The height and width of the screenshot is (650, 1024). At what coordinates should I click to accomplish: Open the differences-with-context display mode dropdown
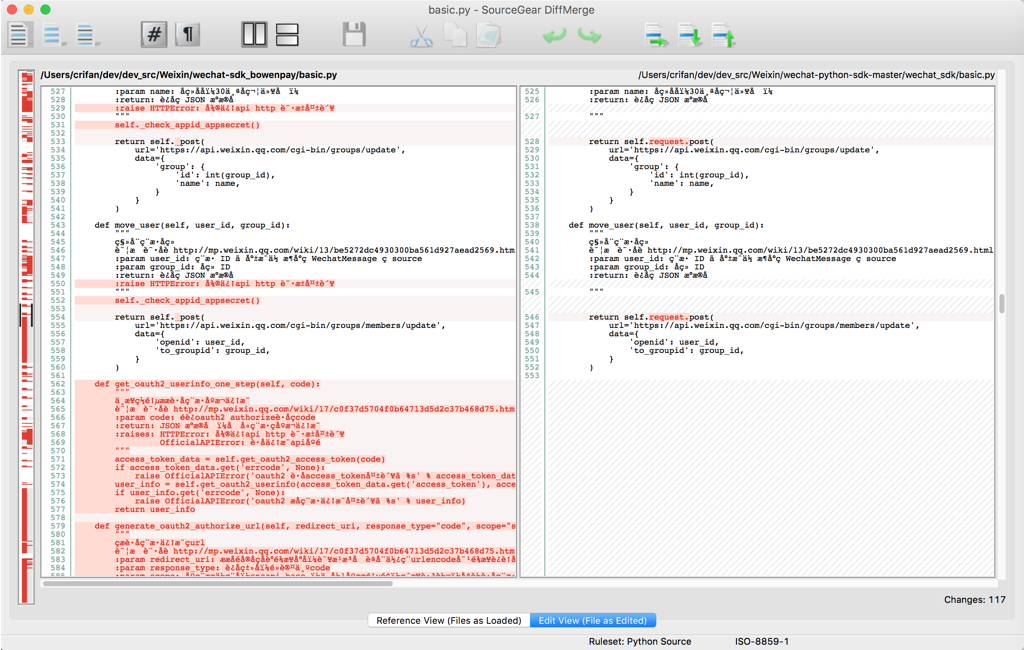pyautogui.click(x=88, y=36)
